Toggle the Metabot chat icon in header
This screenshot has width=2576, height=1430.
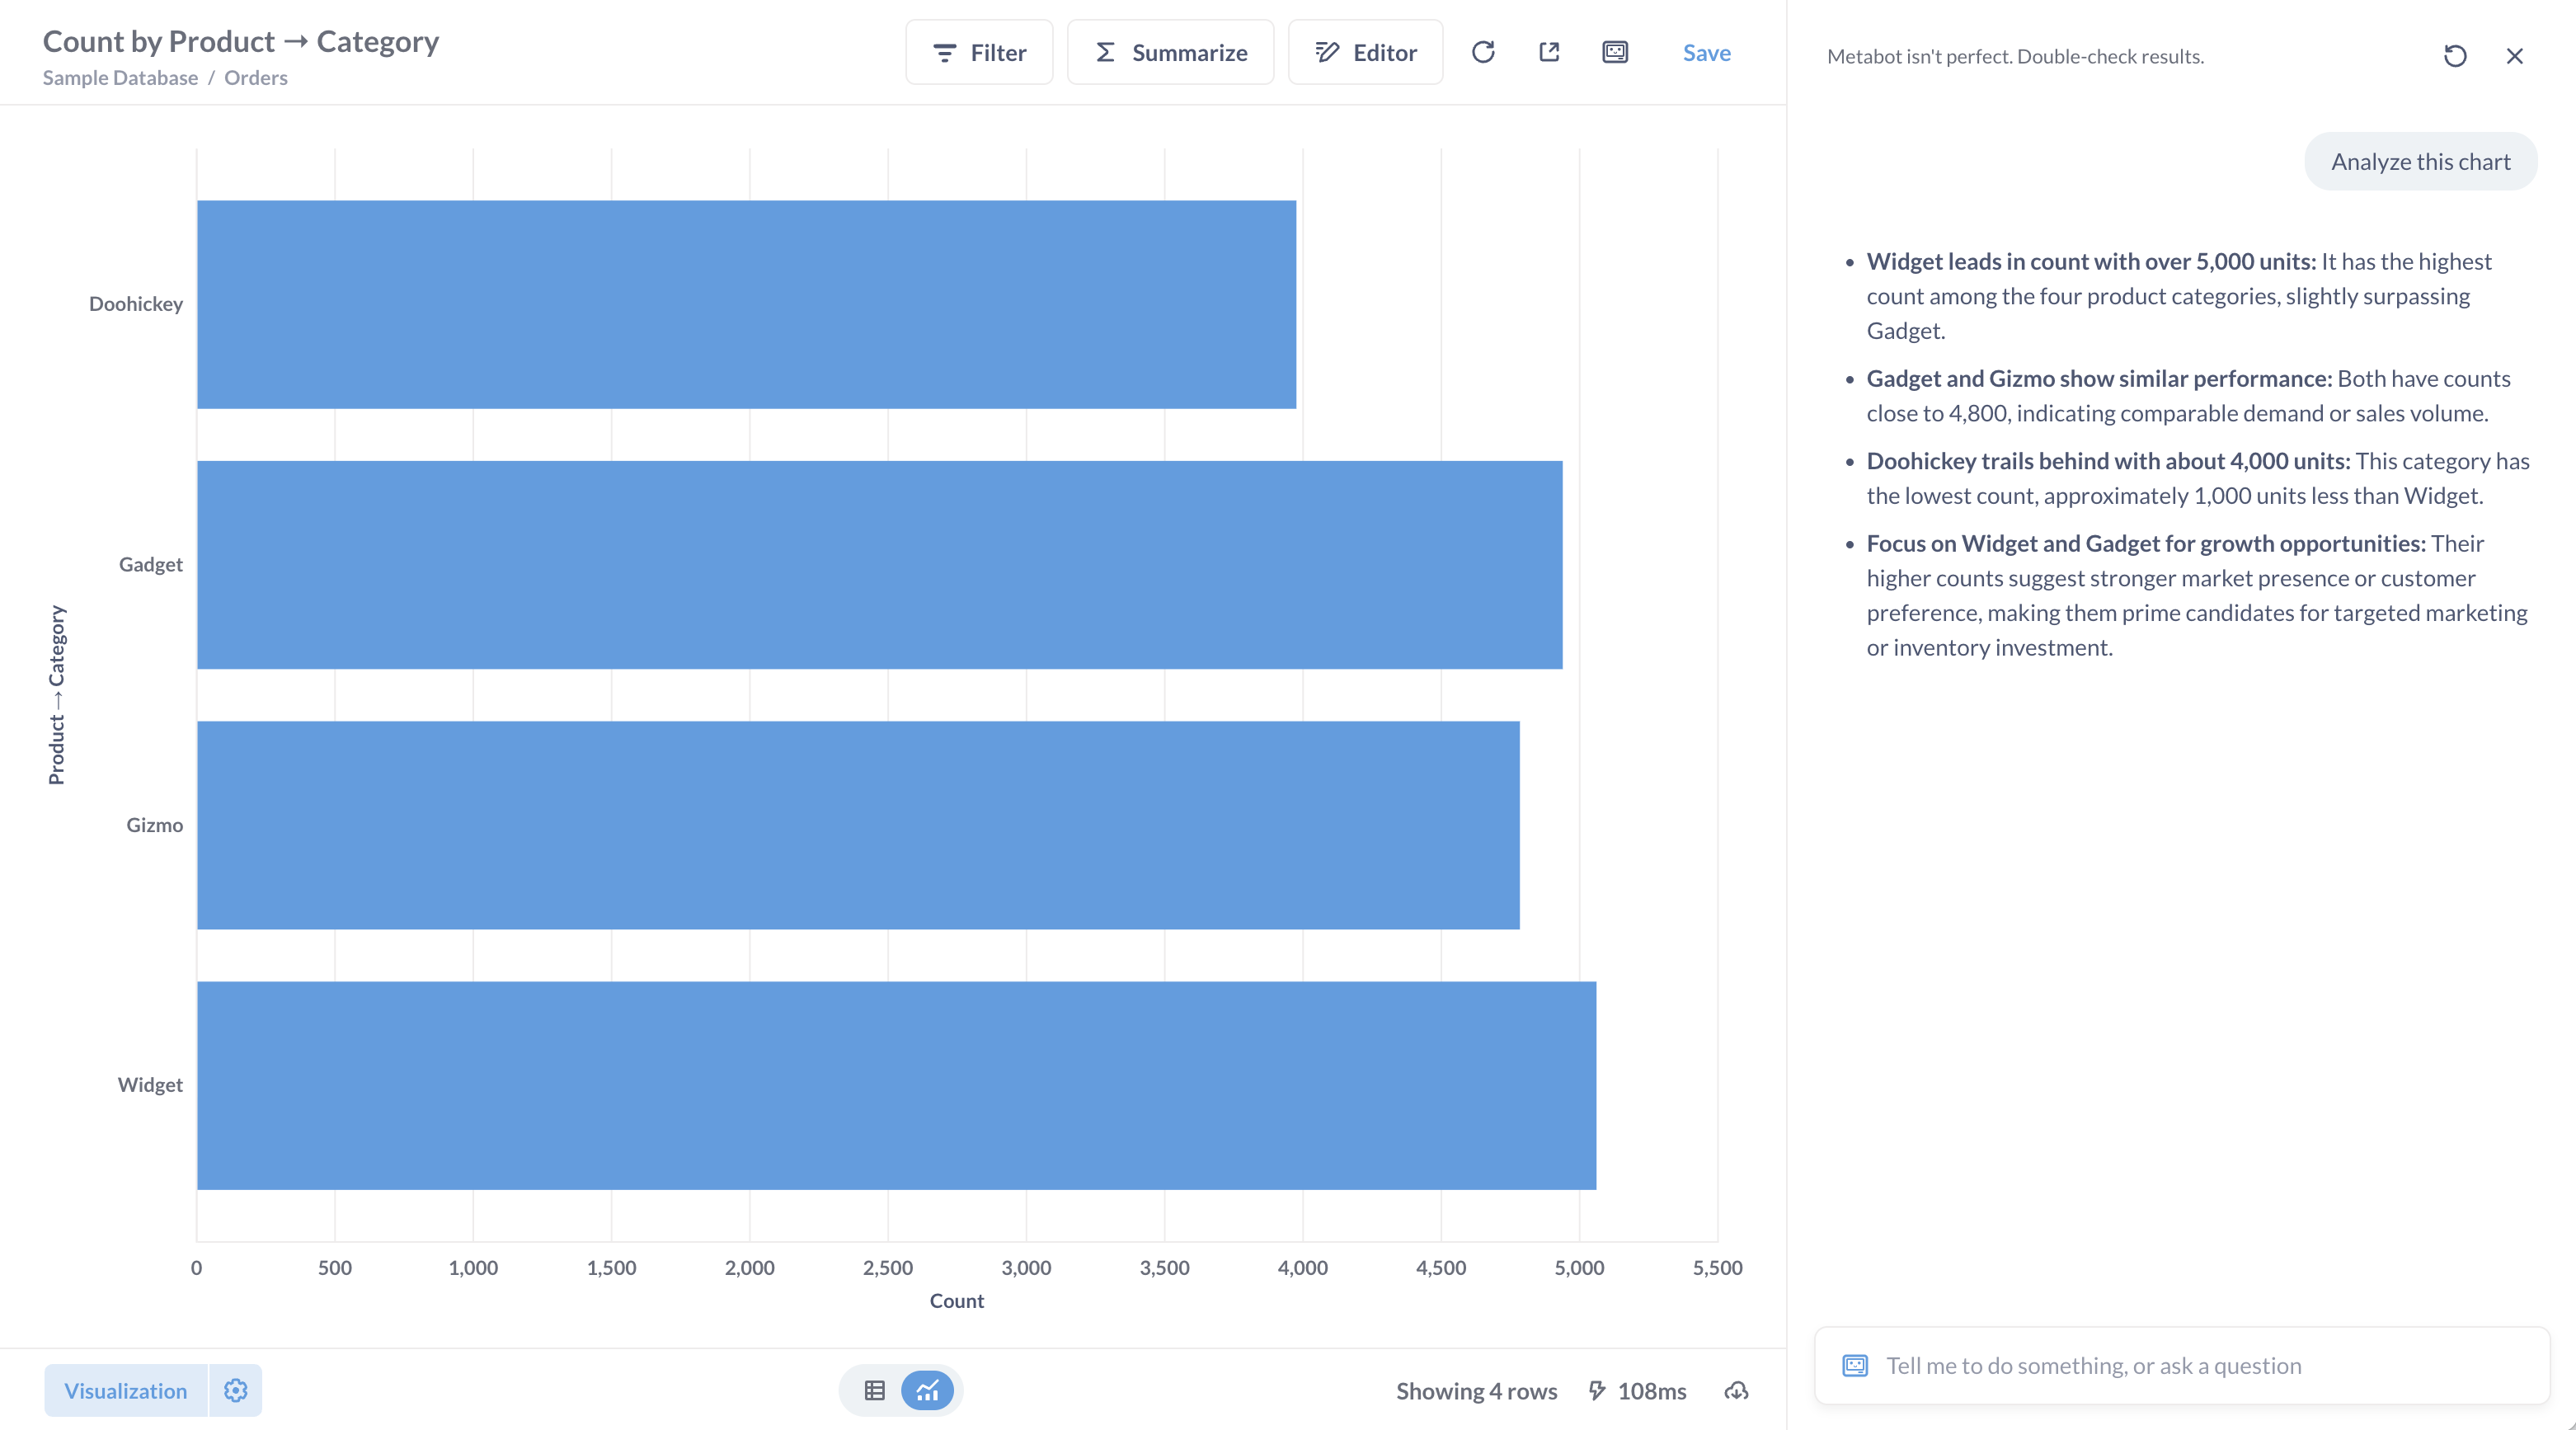[1615, 52]
